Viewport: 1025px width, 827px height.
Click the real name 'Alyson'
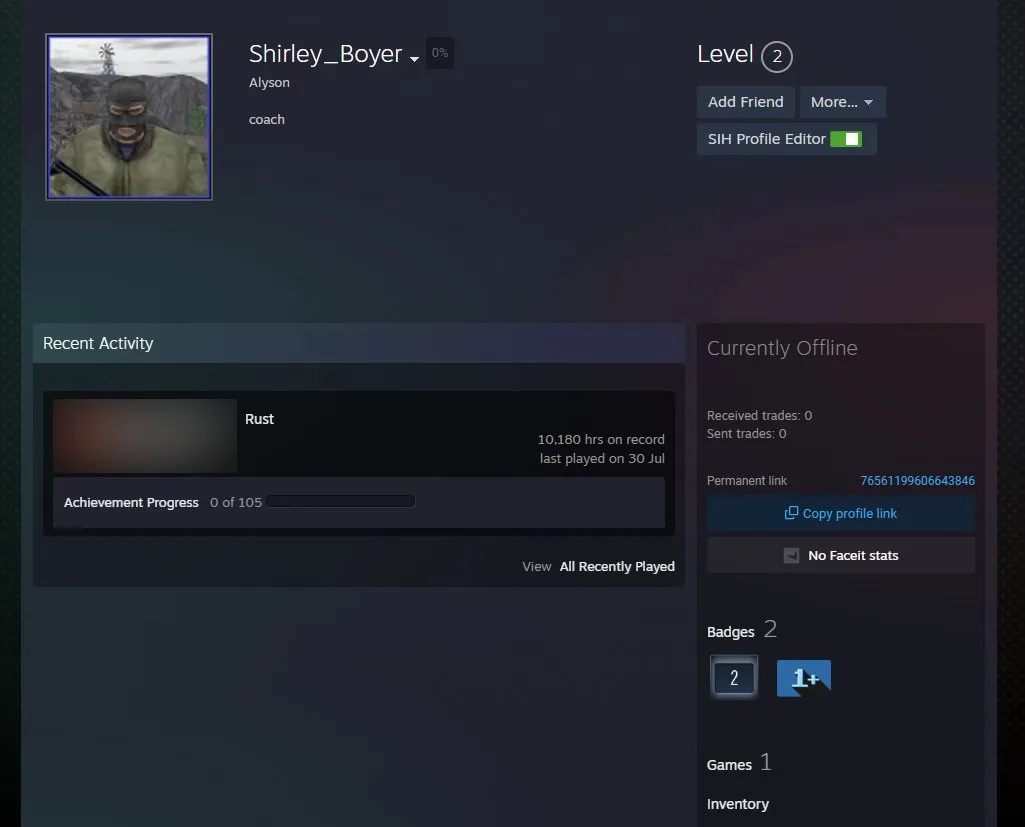tap(269, 82)
